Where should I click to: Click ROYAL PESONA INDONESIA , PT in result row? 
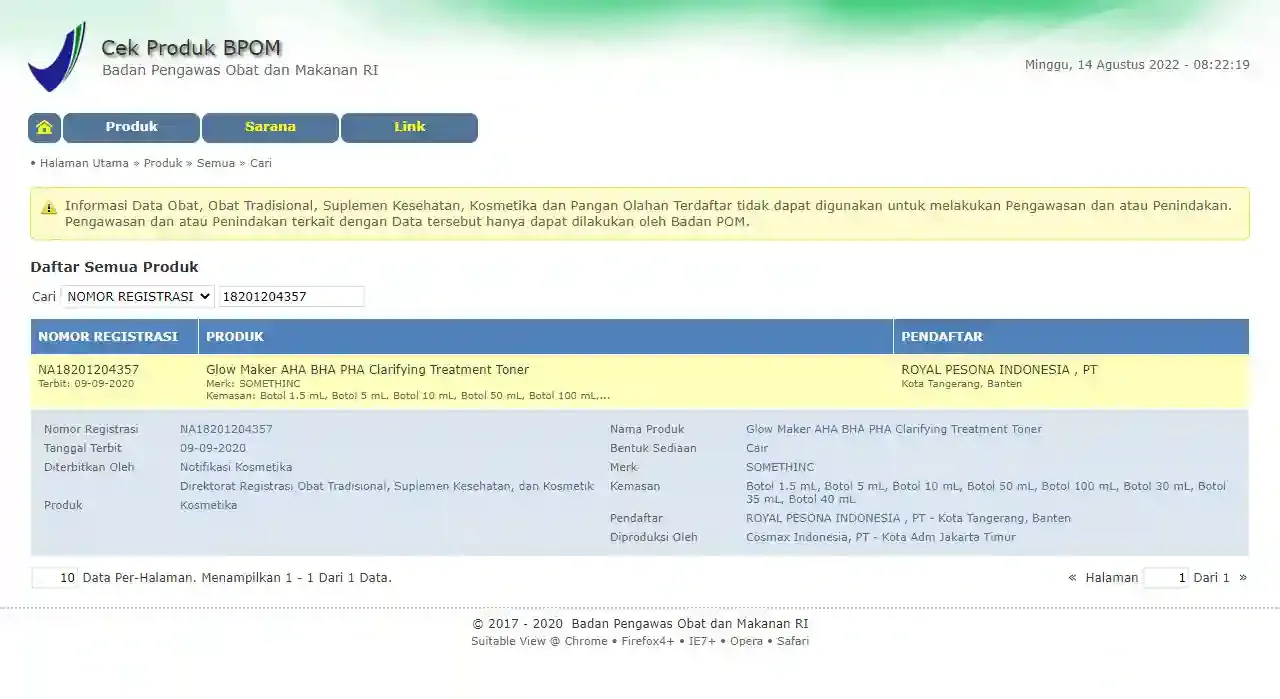(x=999, y=370)
